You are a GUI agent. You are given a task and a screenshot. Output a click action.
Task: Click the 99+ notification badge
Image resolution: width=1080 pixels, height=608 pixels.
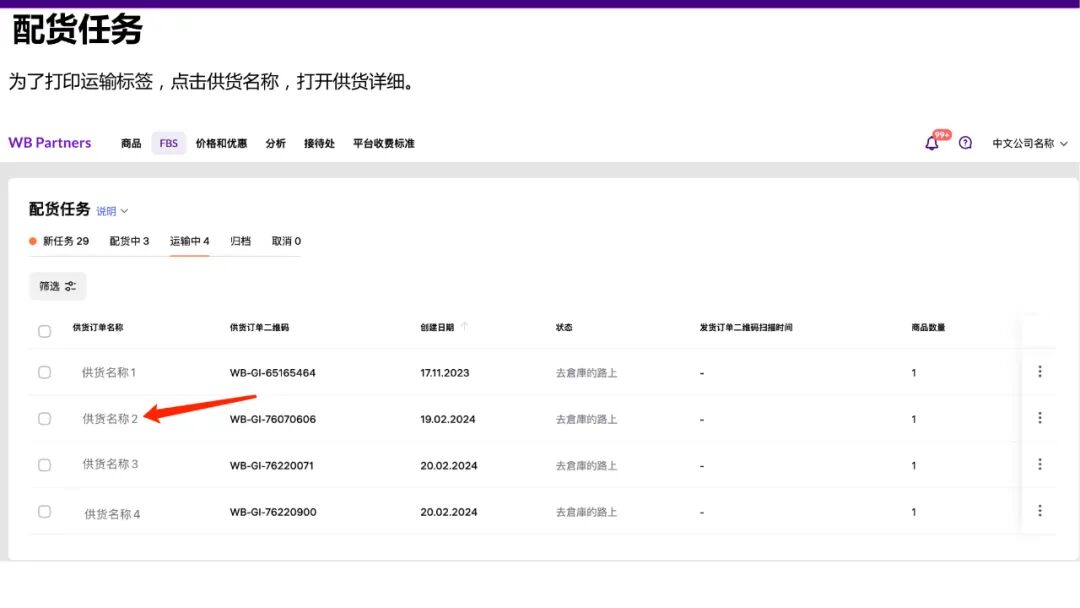click(x=940, y=133)
